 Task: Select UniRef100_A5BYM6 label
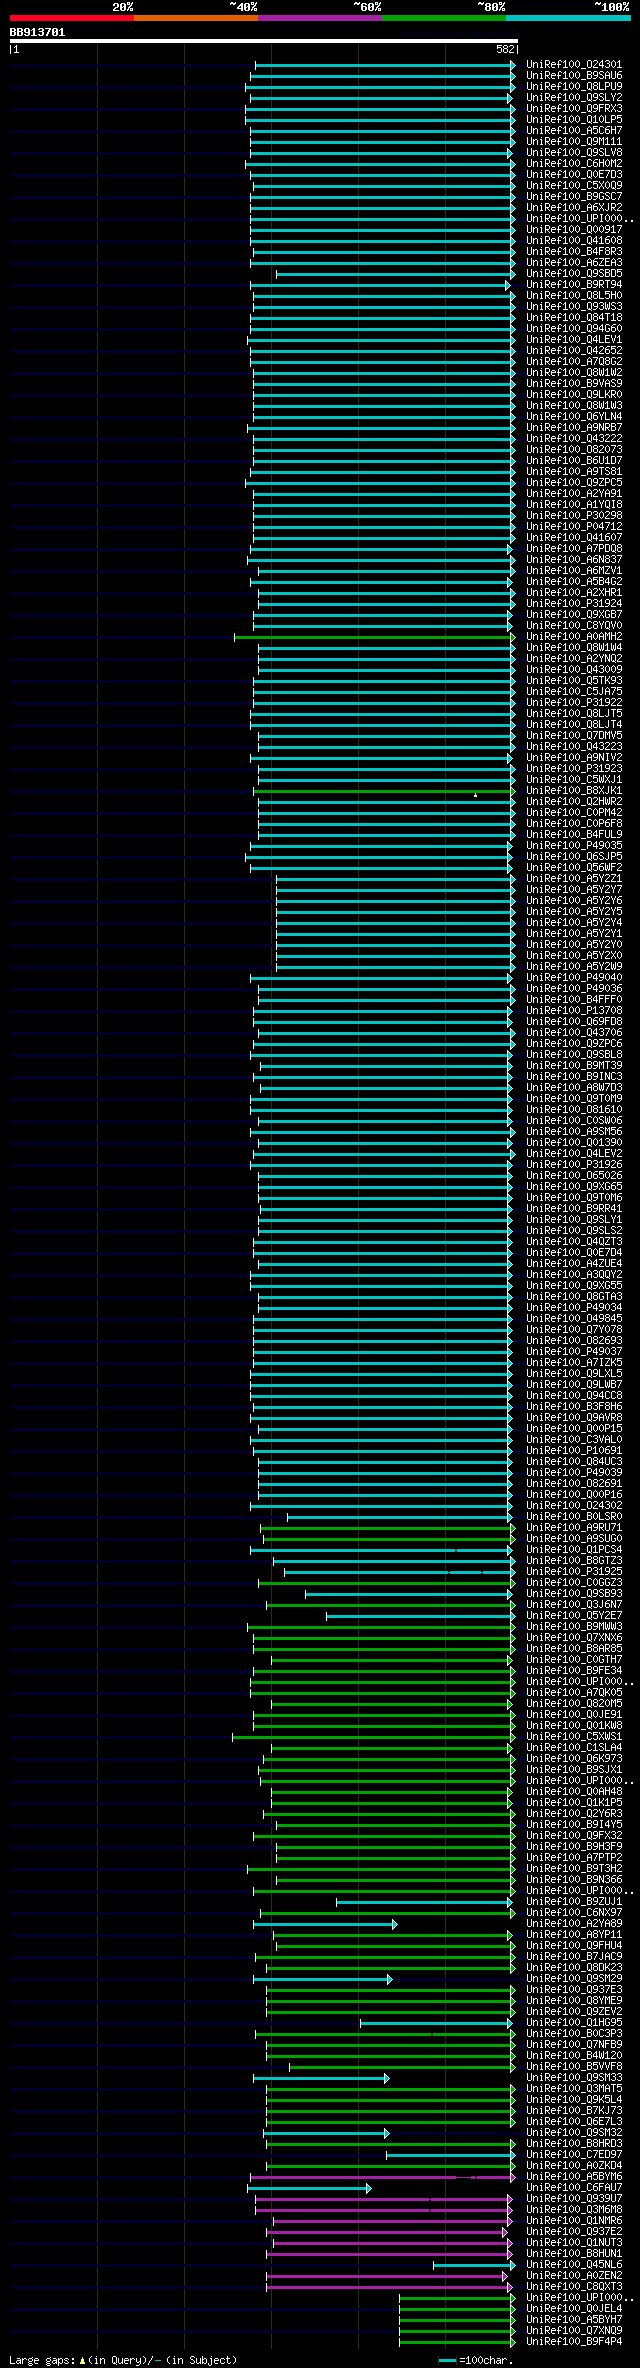click(x=574, y=2177)
